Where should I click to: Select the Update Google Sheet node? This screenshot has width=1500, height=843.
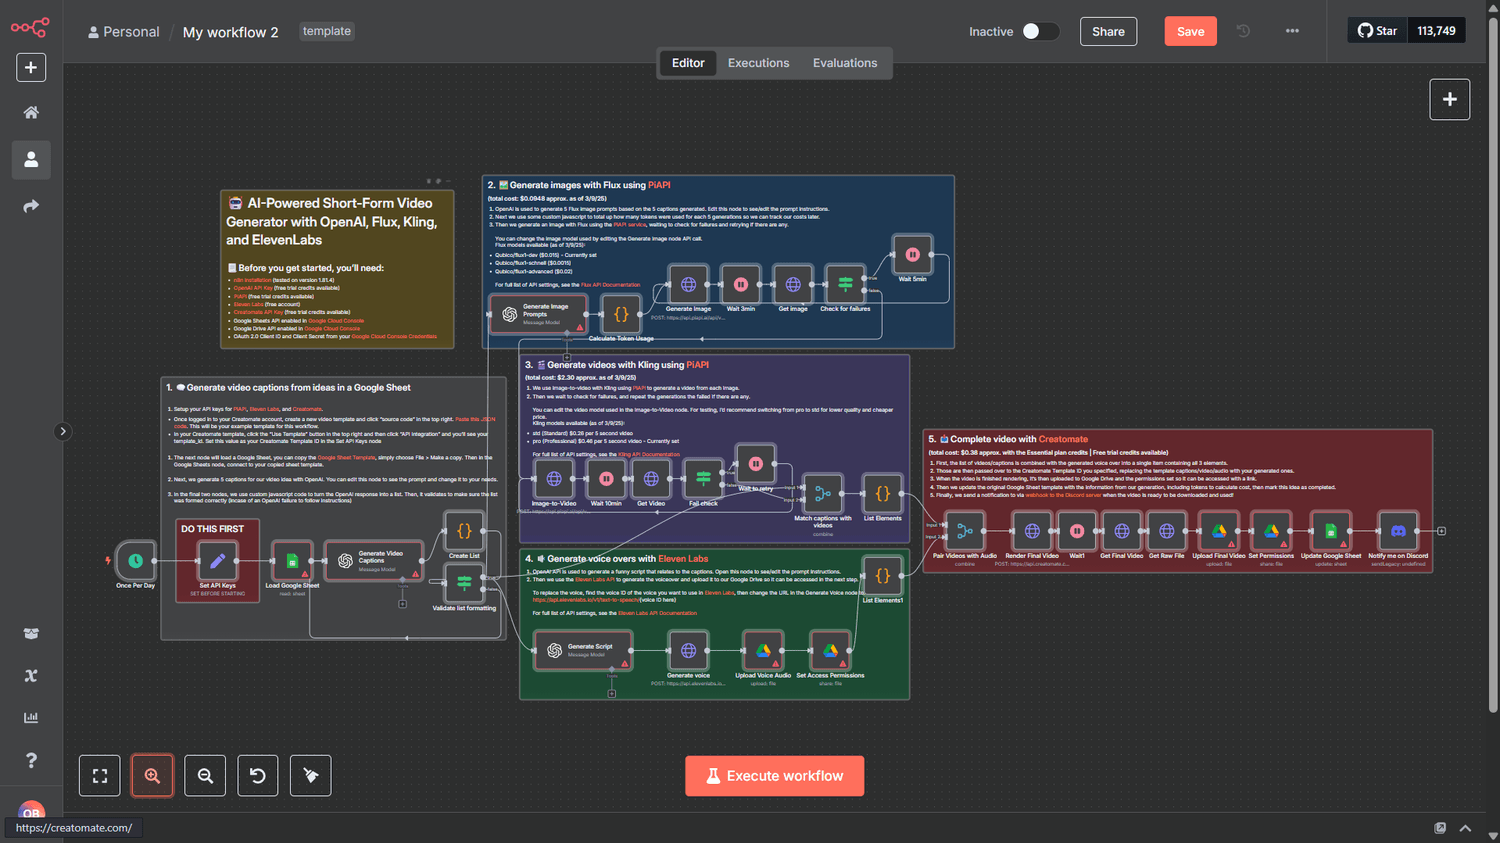pos(1331,531)
